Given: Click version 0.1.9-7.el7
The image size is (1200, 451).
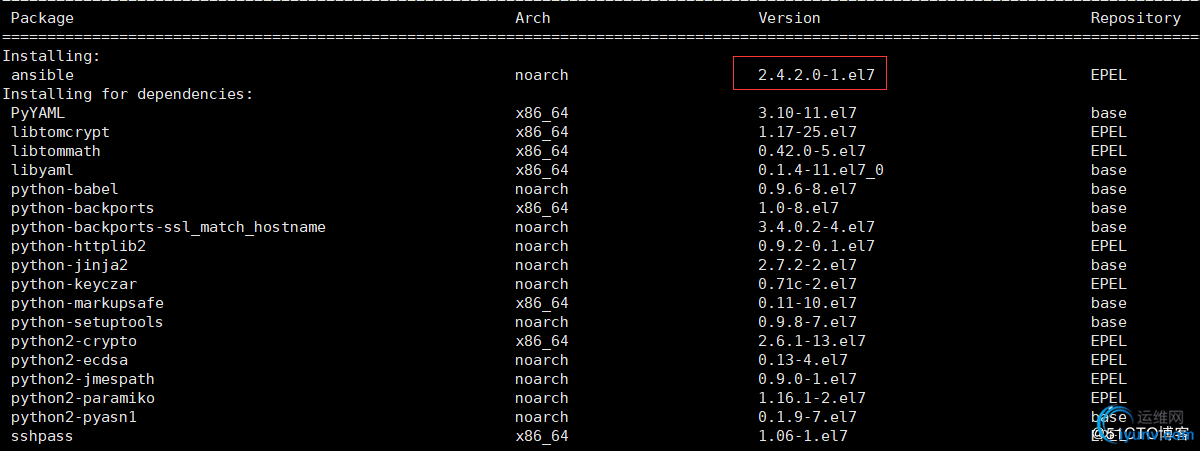Looking at the screenshot, I should 807,417.
